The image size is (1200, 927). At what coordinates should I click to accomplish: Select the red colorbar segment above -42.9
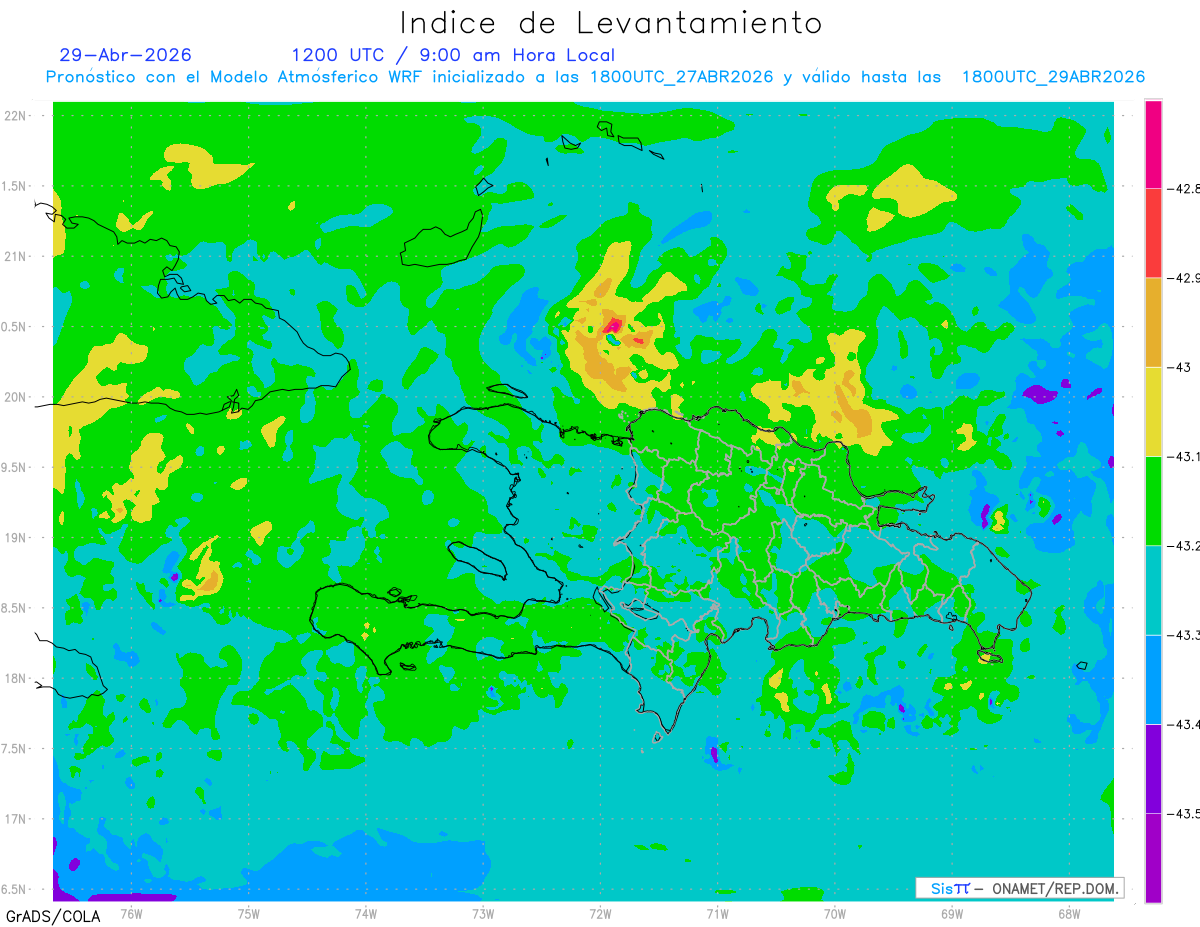(x=1153, y=232)
